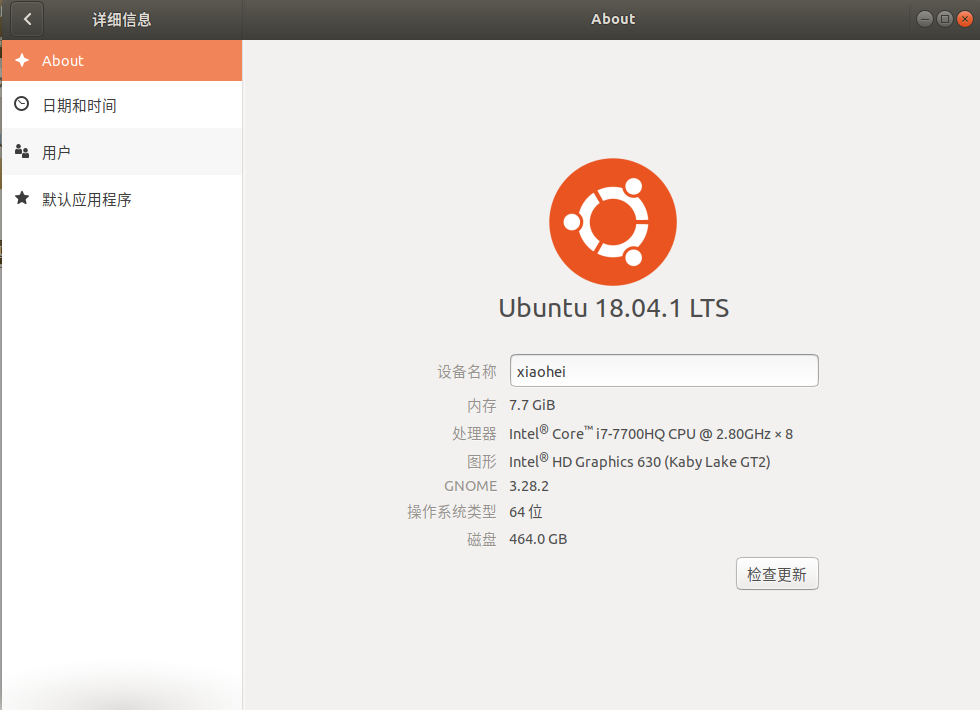Click the 图形 label

pos(482,462)
